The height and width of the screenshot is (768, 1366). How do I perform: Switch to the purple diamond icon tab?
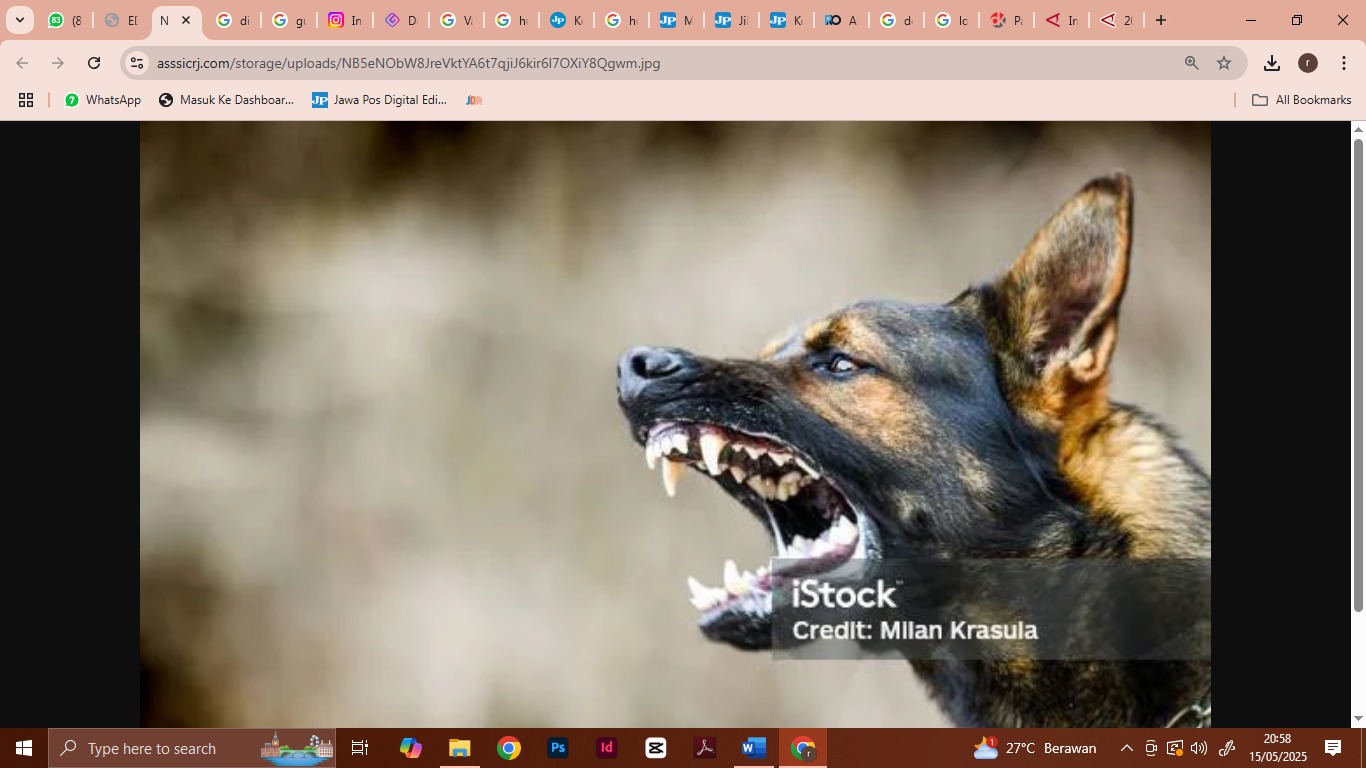tap(401, 20)
